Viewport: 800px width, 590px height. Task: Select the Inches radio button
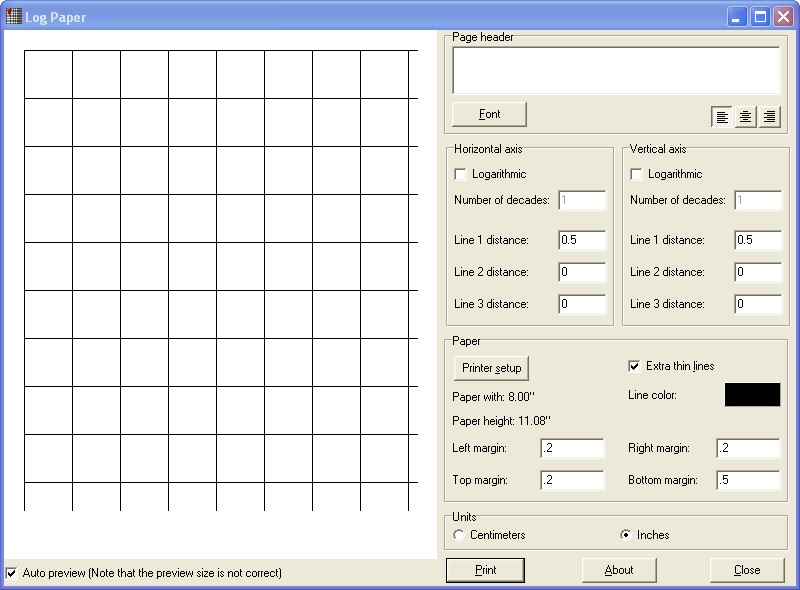626,535
